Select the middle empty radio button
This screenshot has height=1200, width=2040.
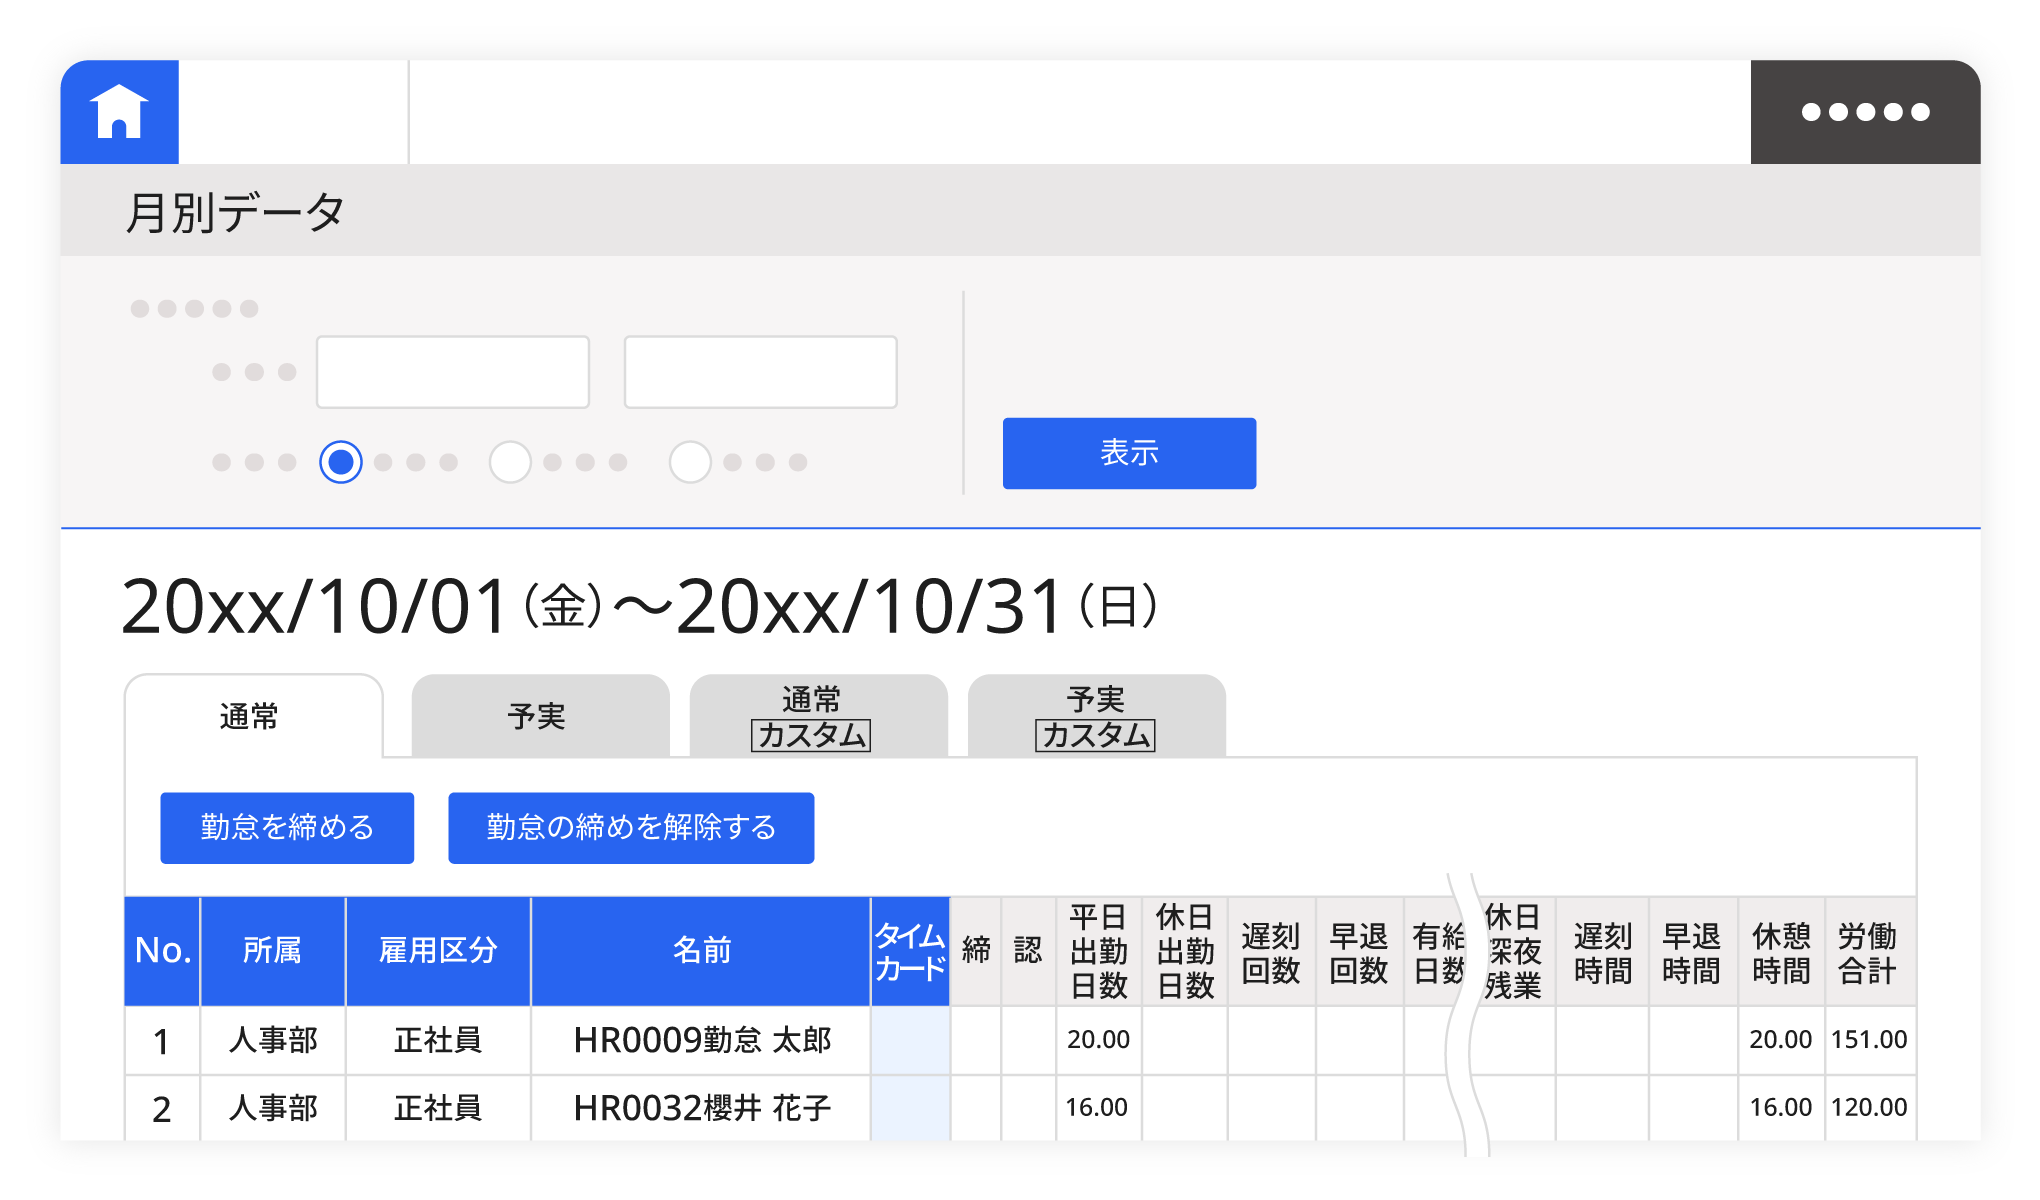coord(510,462)
